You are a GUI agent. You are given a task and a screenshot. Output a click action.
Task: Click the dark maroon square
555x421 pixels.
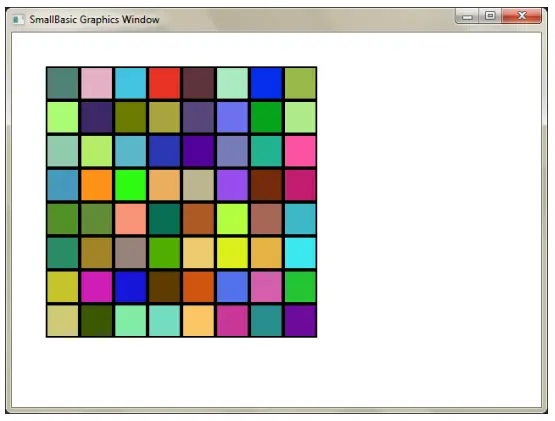click(x=199, y=83)
